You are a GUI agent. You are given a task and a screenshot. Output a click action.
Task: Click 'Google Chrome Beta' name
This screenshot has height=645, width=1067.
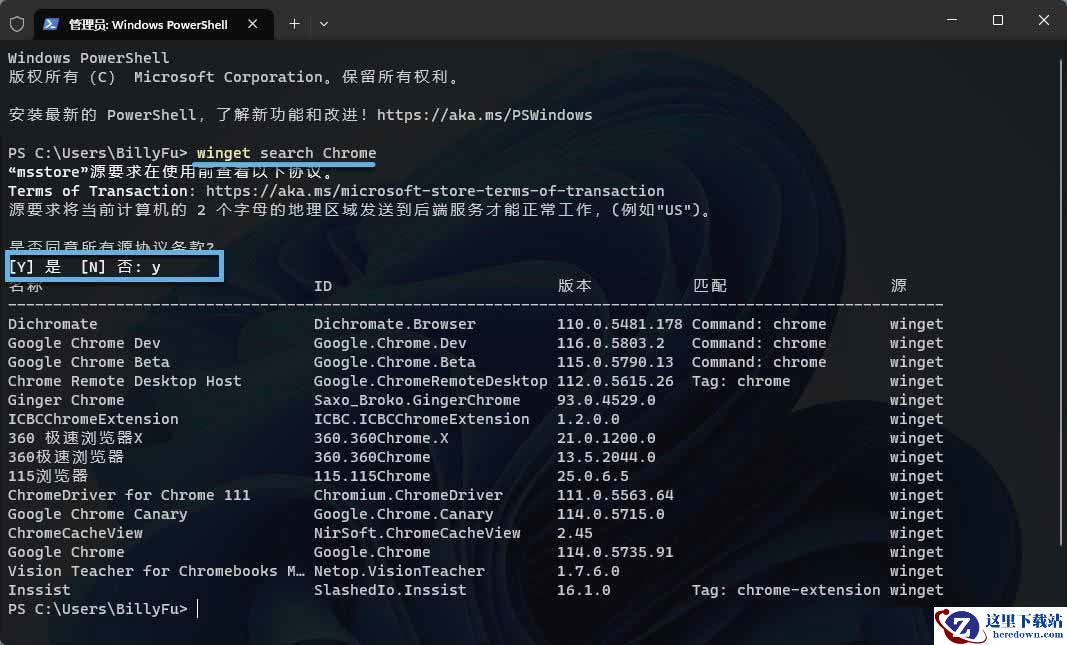[x=88, y=363]
